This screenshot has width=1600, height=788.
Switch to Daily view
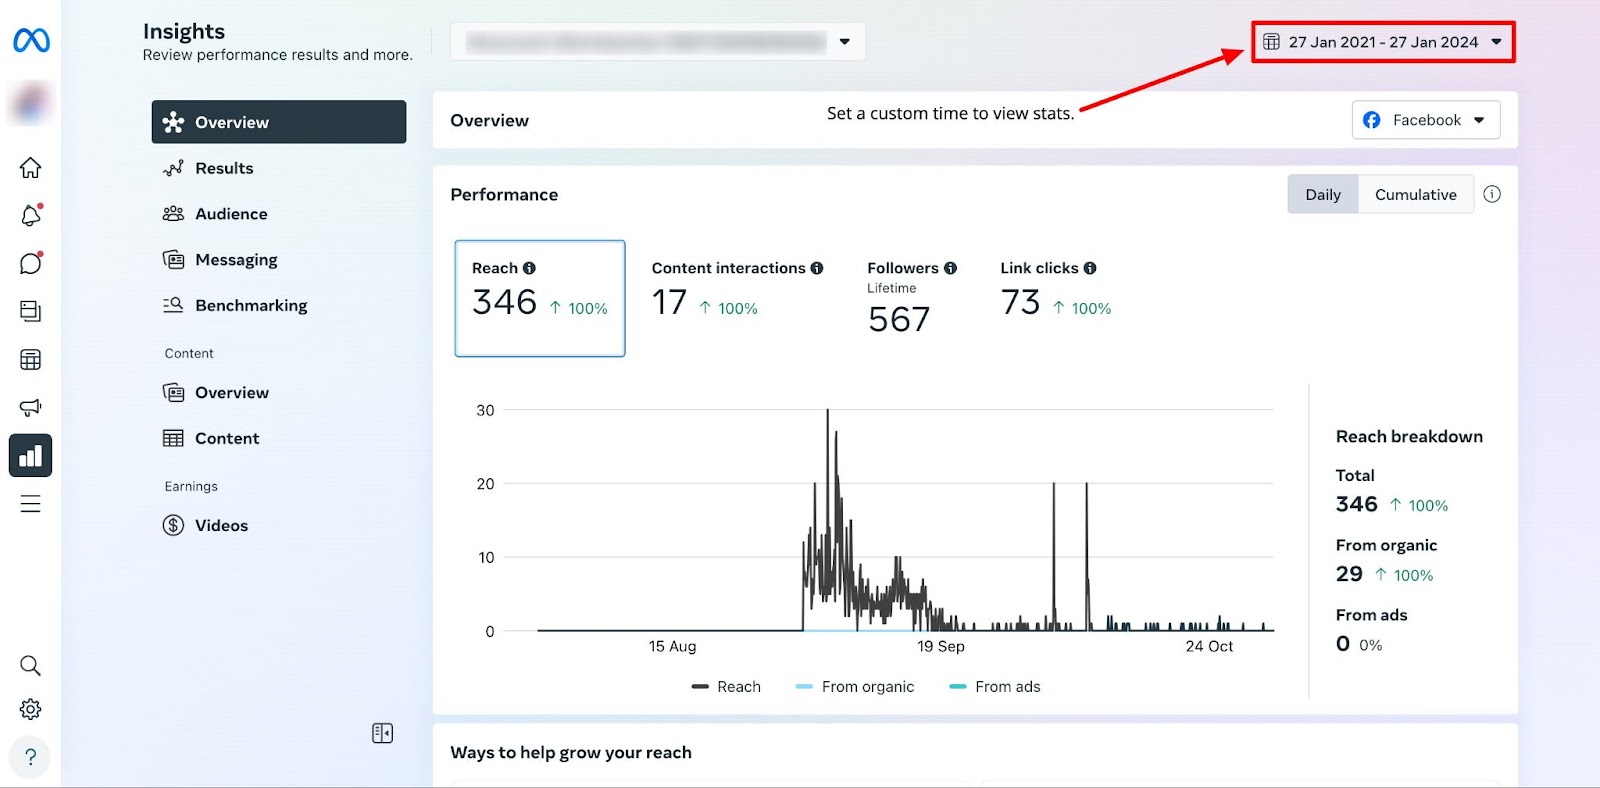1323,194
